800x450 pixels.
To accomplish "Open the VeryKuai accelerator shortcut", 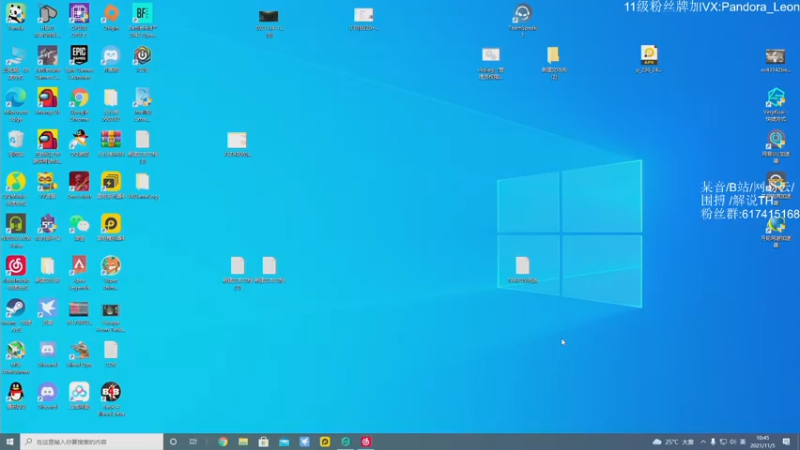I will 776,97.
